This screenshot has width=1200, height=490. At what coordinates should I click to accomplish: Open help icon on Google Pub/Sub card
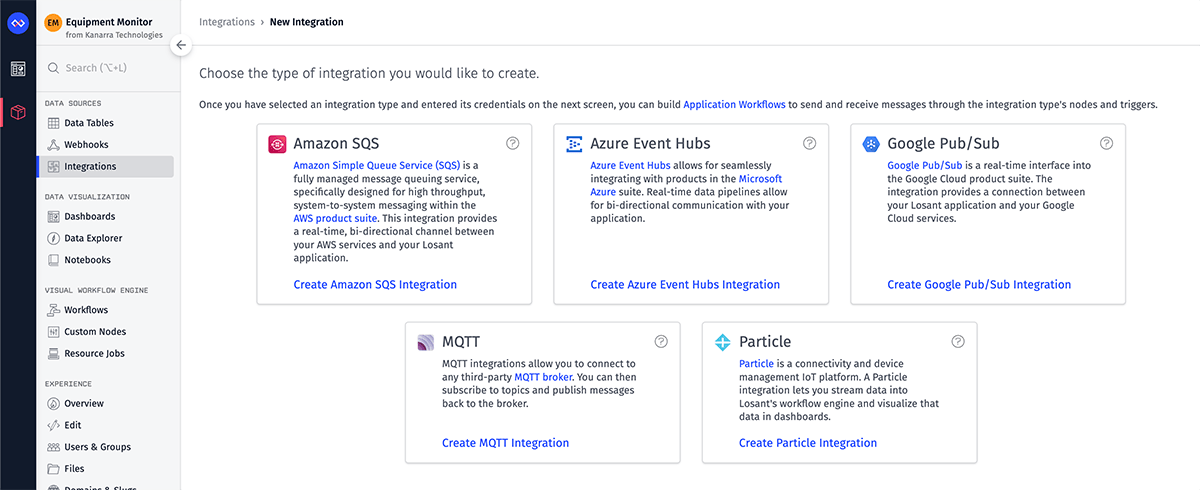[1106, 144]
